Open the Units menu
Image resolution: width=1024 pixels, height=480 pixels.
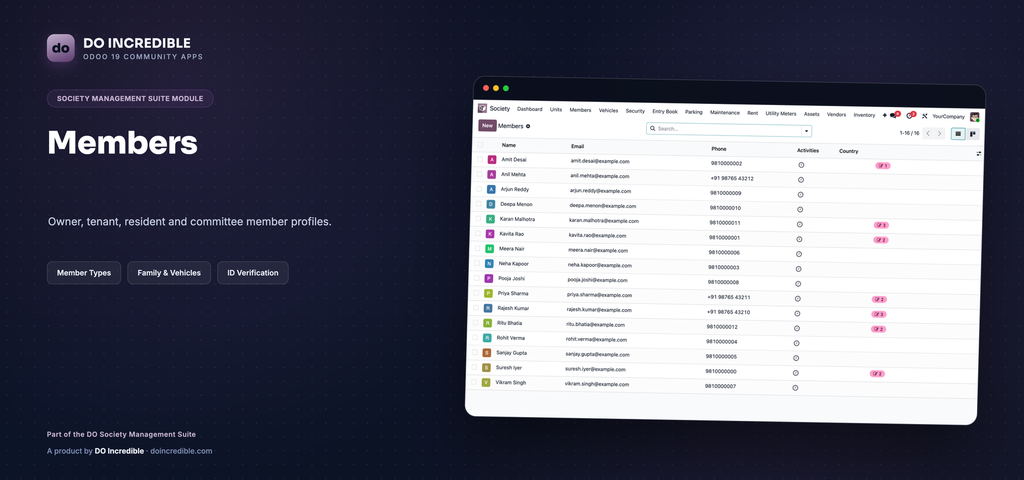coord(556,110)
